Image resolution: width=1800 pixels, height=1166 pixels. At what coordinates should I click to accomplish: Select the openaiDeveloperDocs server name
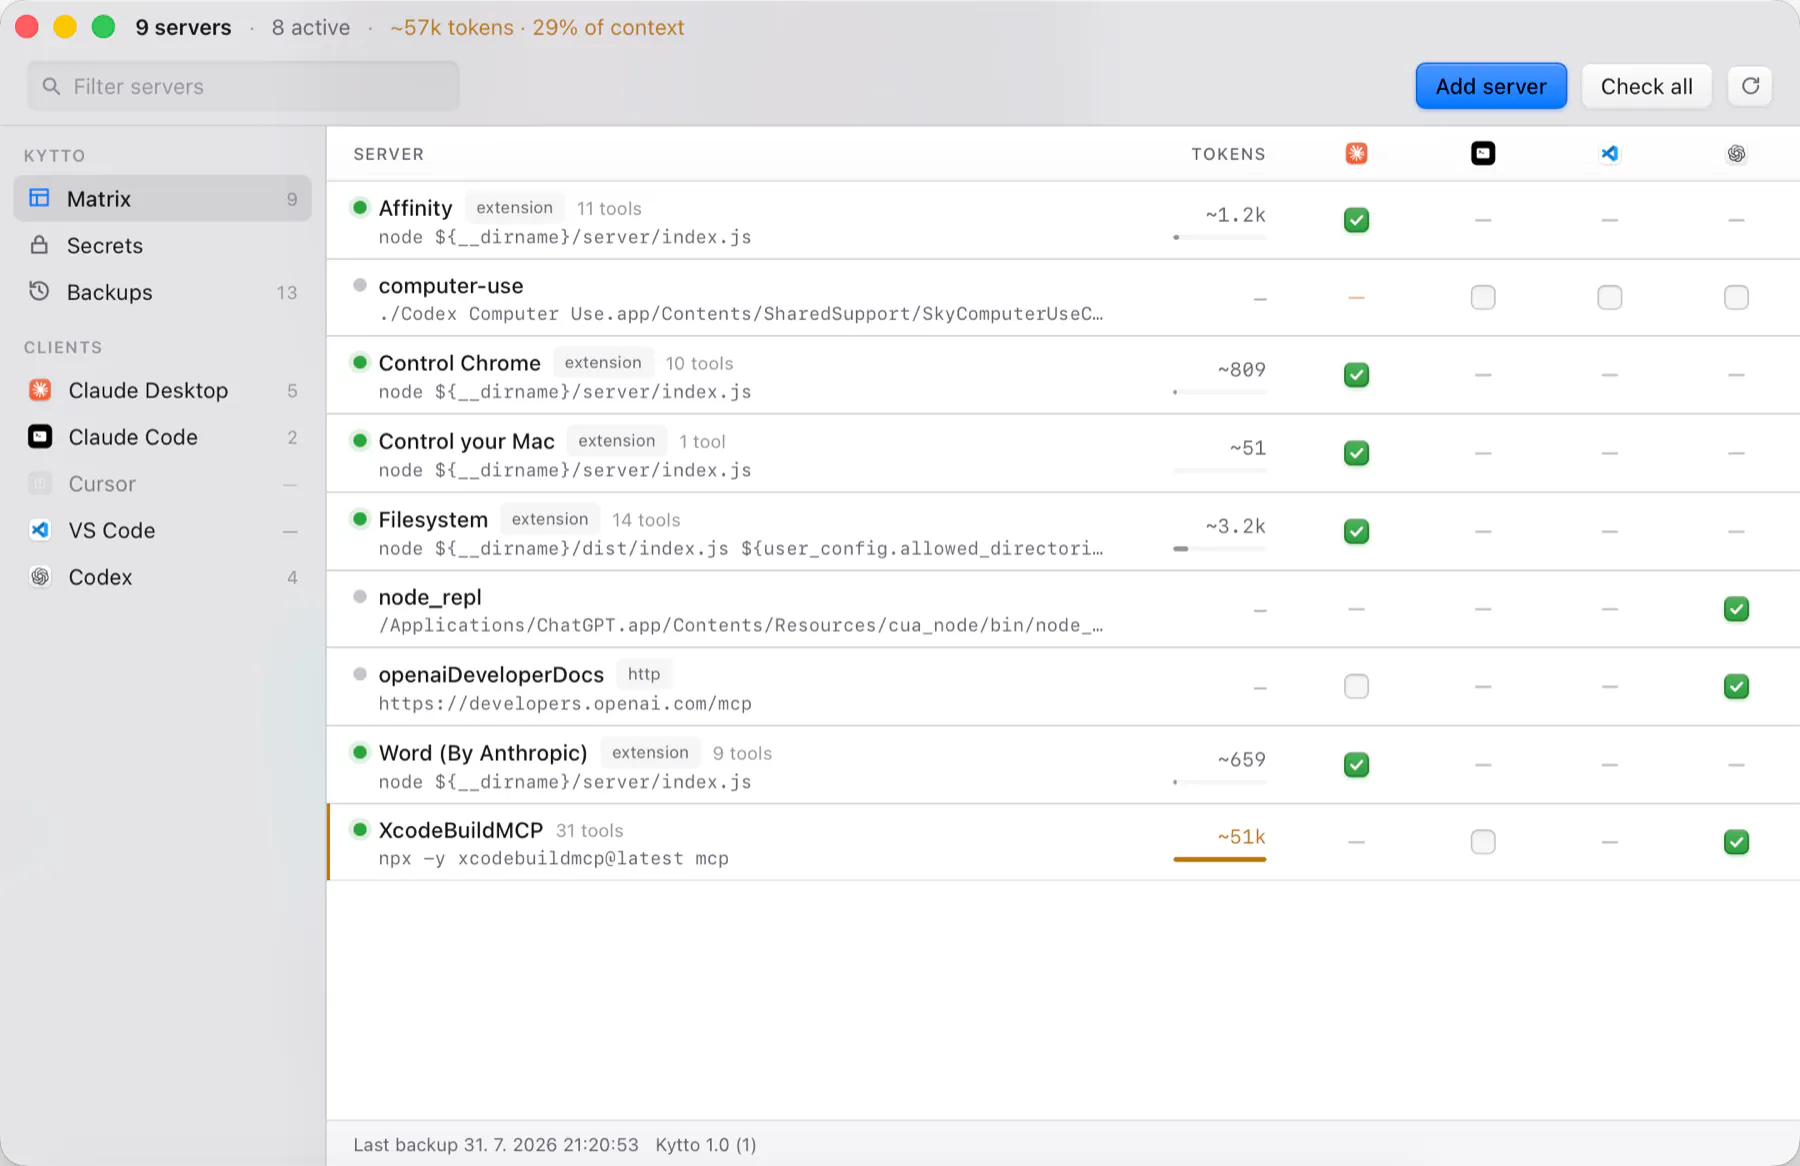tap(491, 675)
